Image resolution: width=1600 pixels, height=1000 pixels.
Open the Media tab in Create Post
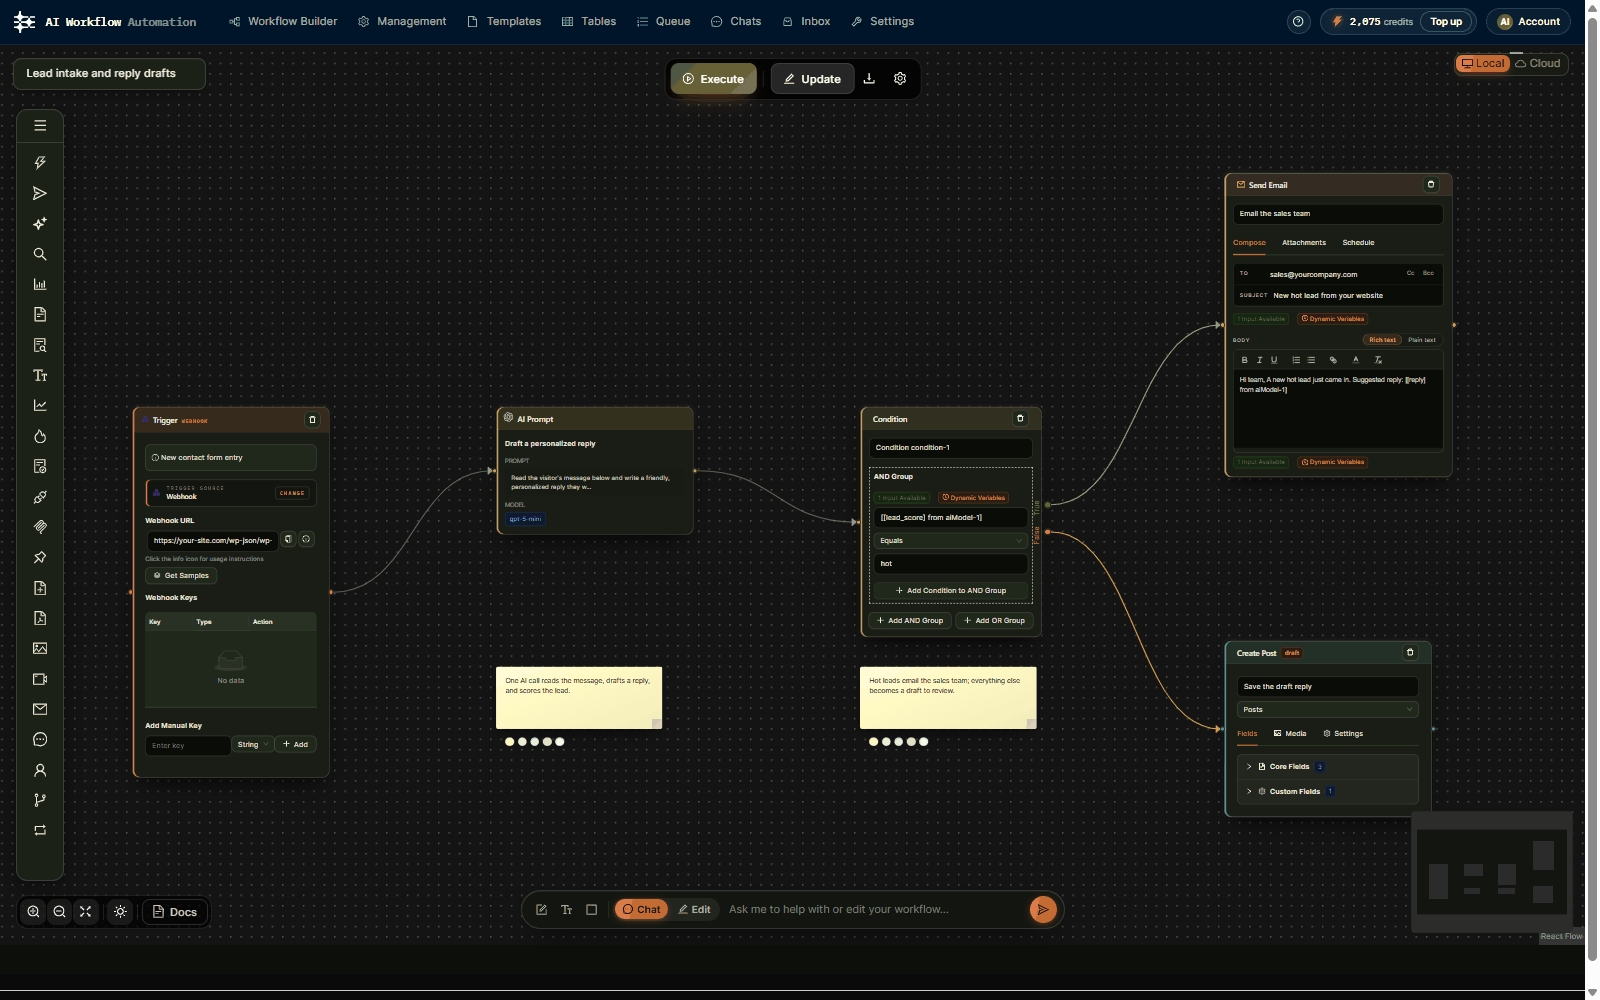1290,733
